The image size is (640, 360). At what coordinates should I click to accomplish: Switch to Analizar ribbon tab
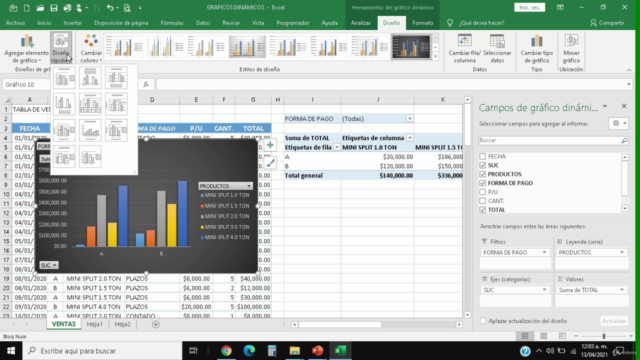click(x=360, y=23)
